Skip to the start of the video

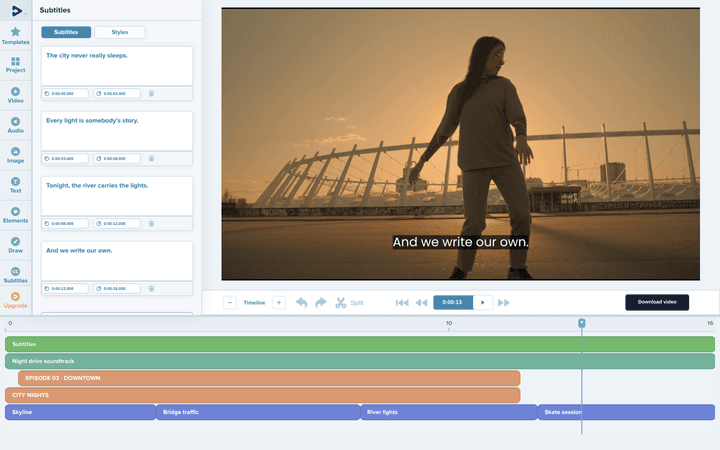(402, 303)
